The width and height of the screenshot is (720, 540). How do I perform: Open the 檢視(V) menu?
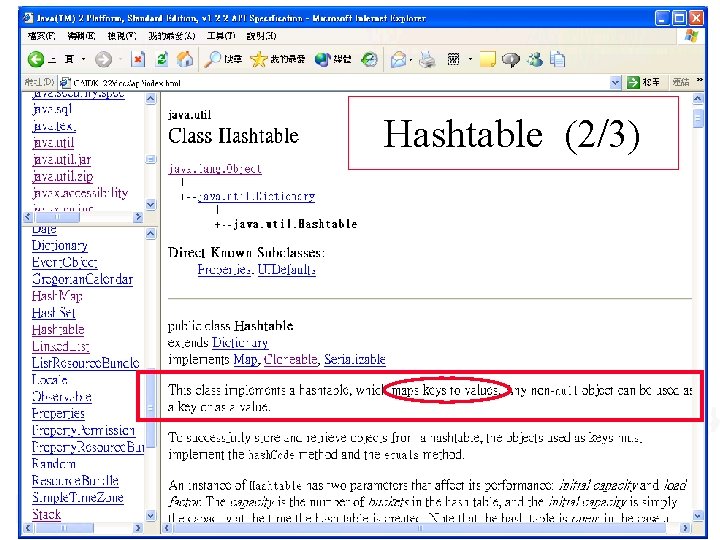[x=122, y=35]
